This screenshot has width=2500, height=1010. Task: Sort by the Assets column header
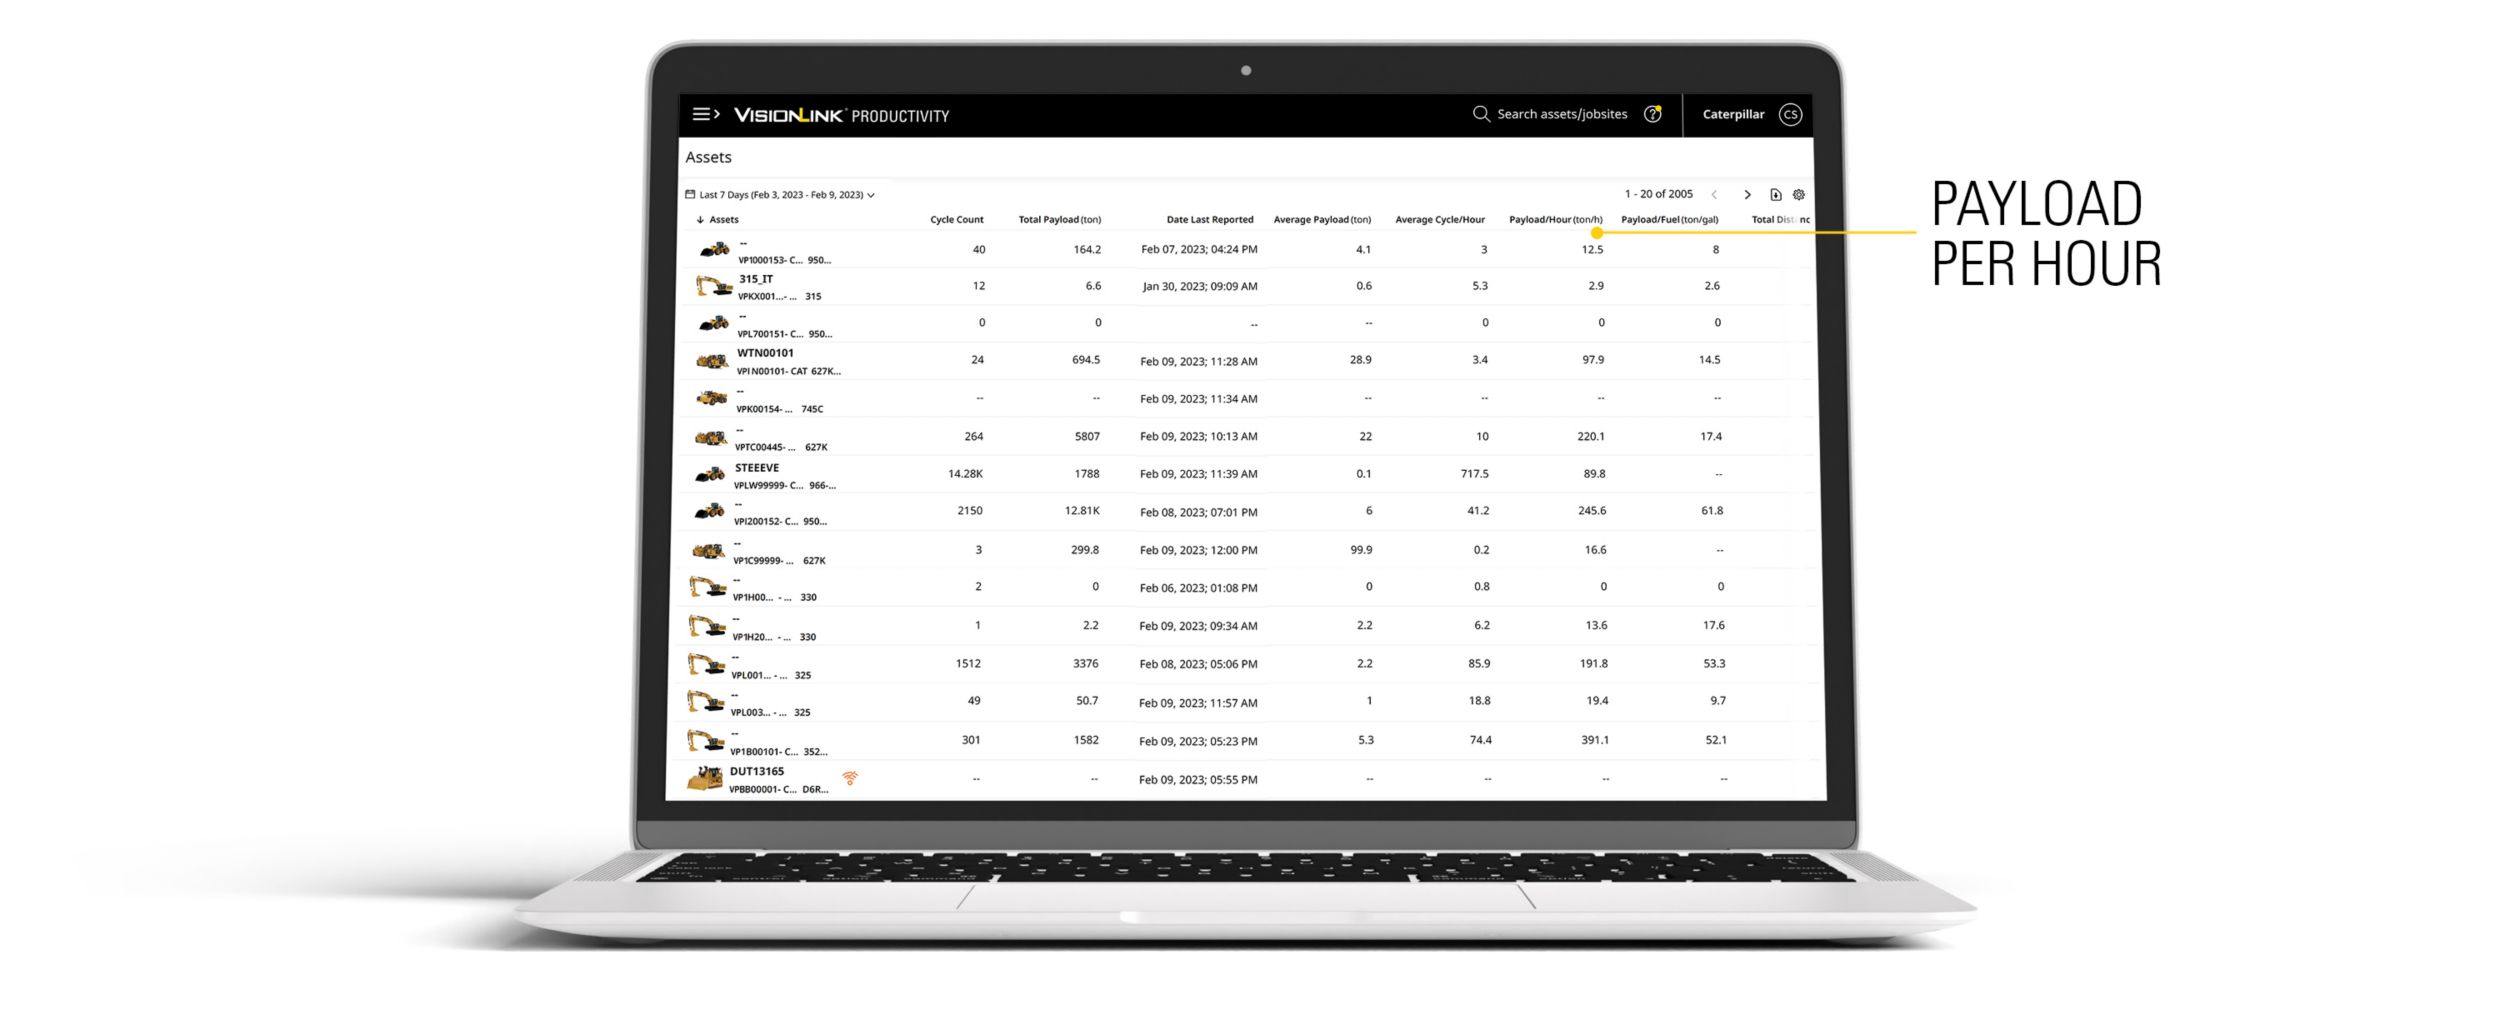click(724, 220)
